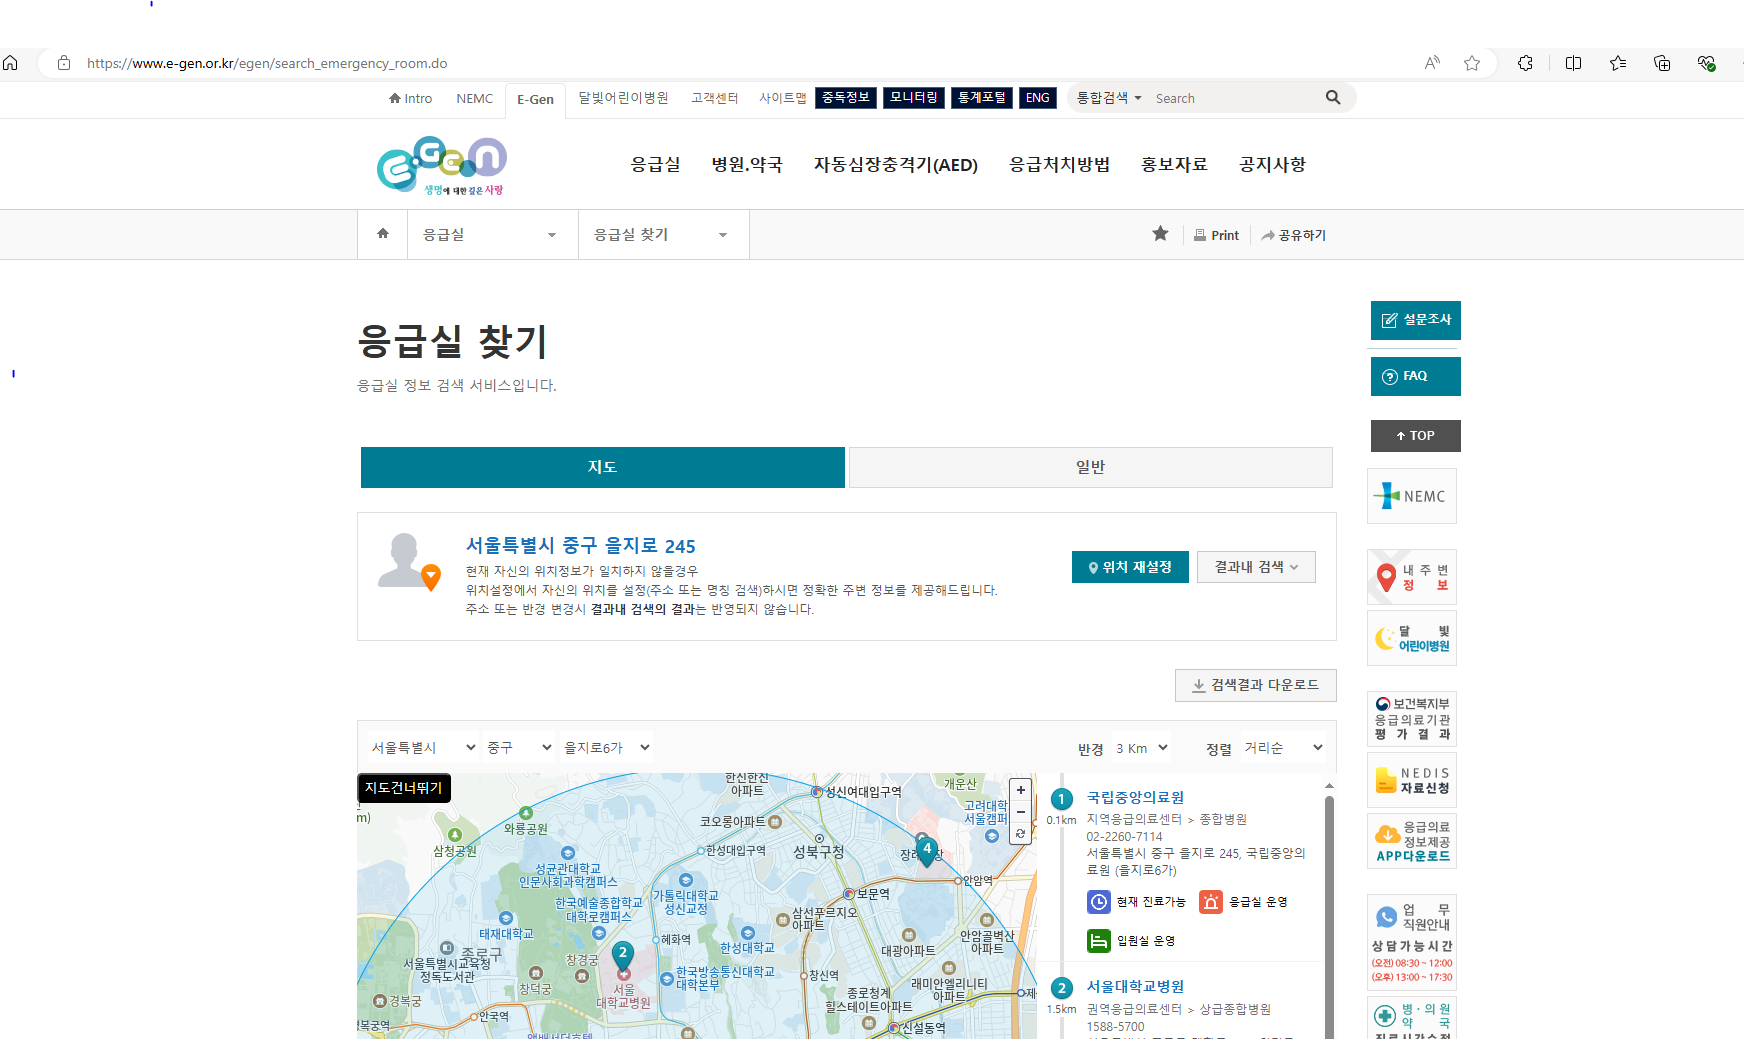The image size is (1744, 1039).
Task: Click the home icon in the breadcrumb bar
Action: [382, 232]
